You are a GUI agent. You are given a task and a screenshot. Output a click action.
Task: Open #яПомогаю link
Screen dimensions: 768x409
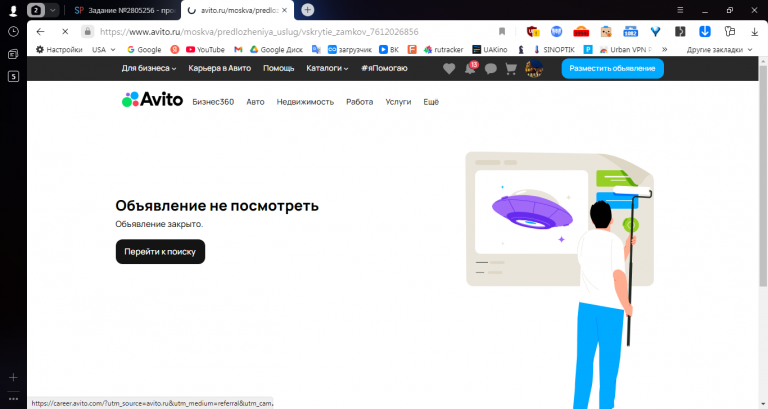(384, 69)
